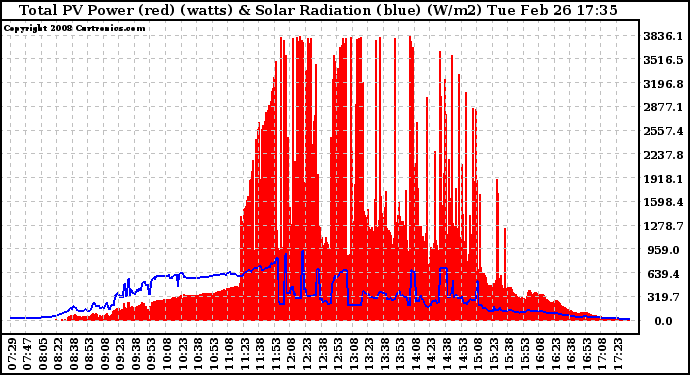Click the 14:23 time label

tap(431, 354)
